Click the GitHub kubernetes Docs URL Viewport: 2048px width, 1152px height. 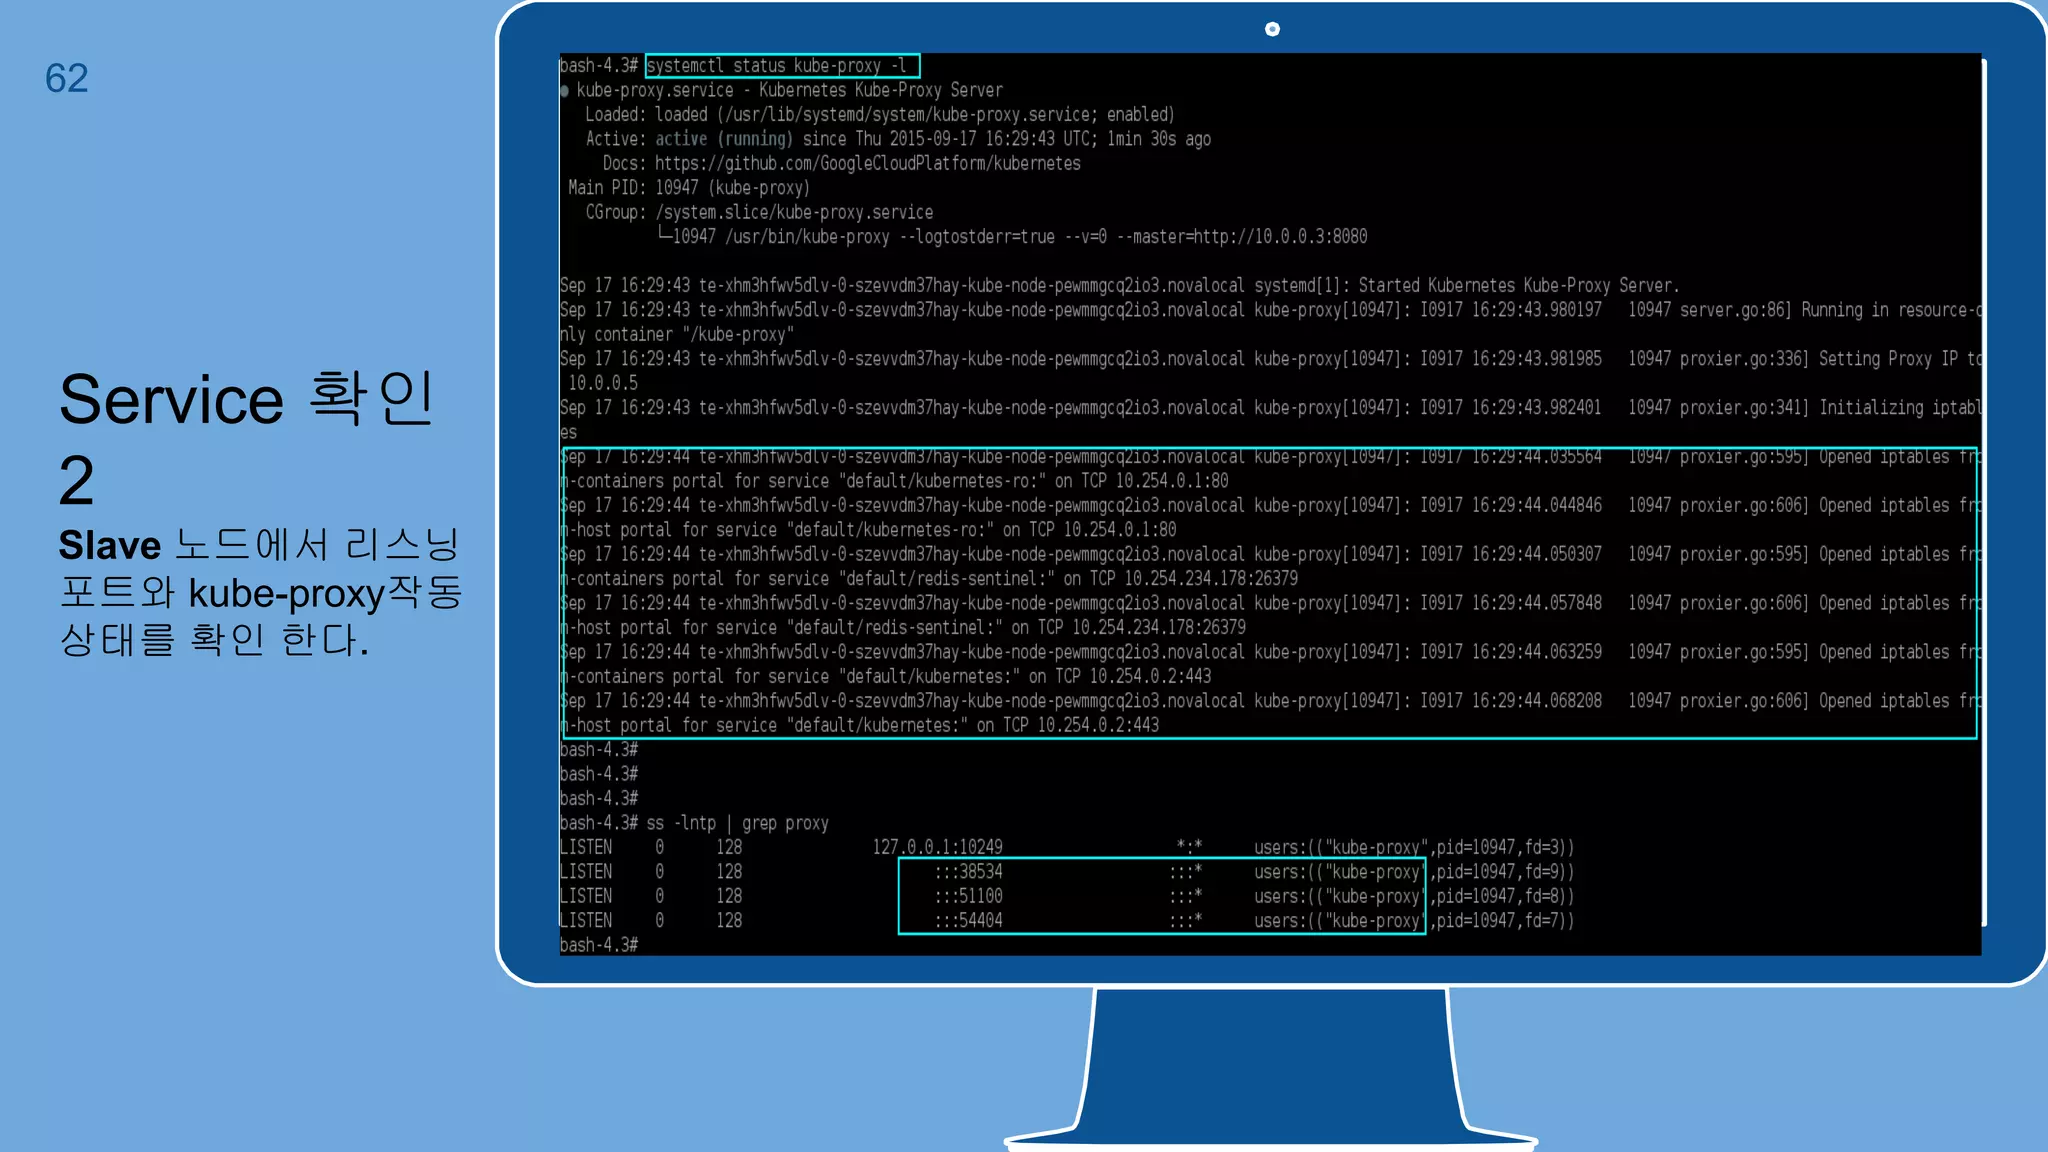(867, 163)
